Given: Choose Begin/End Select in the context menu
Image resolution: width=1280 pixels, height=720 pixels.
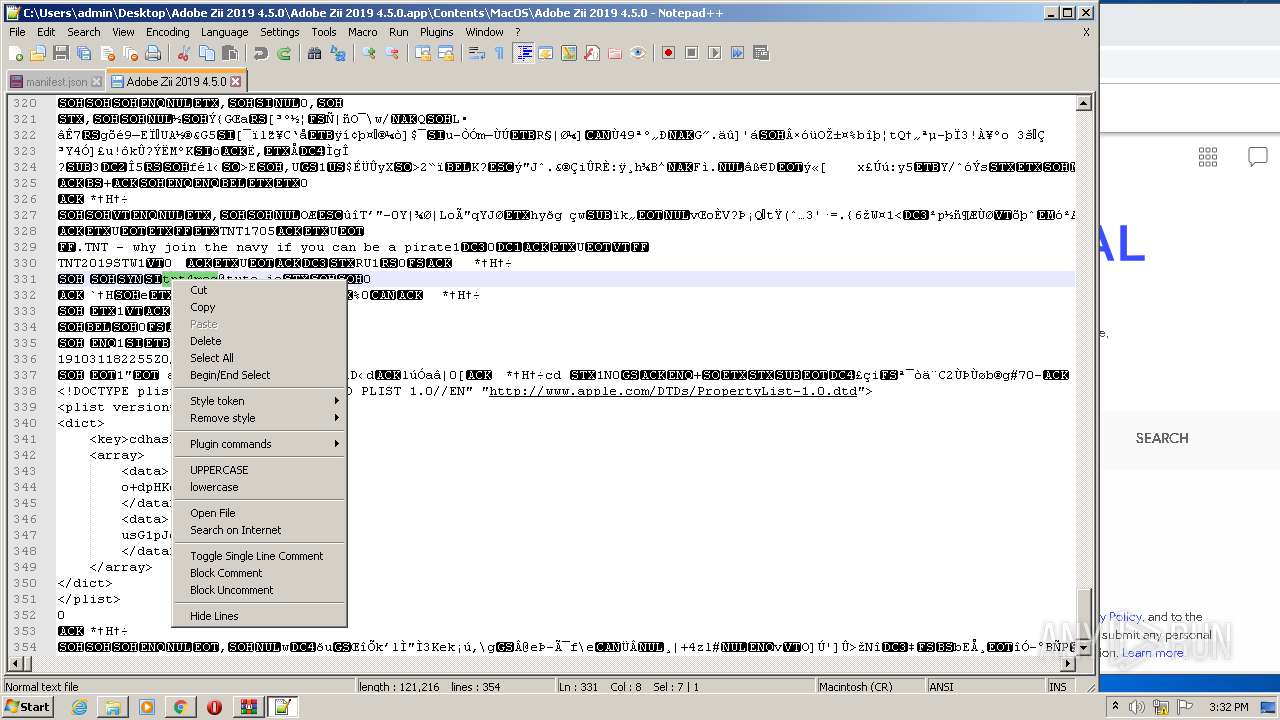Looking at the screenshot, I should (260, 375).
